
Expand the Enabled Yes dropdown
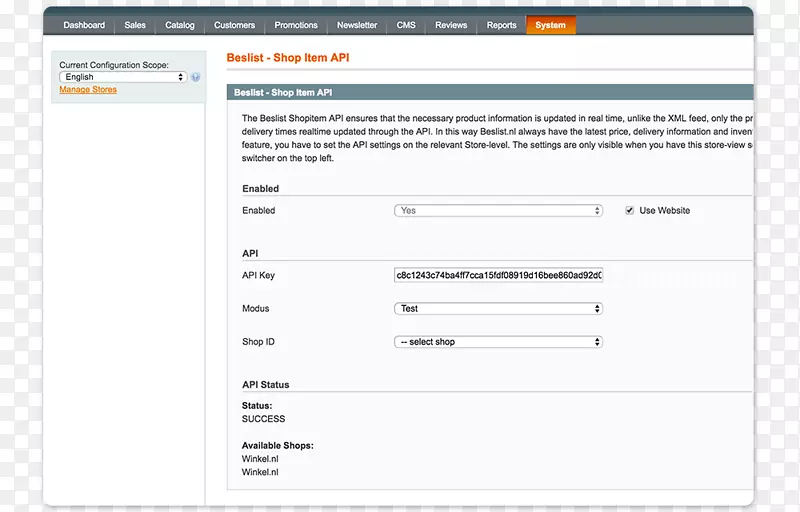coord(498,211)
